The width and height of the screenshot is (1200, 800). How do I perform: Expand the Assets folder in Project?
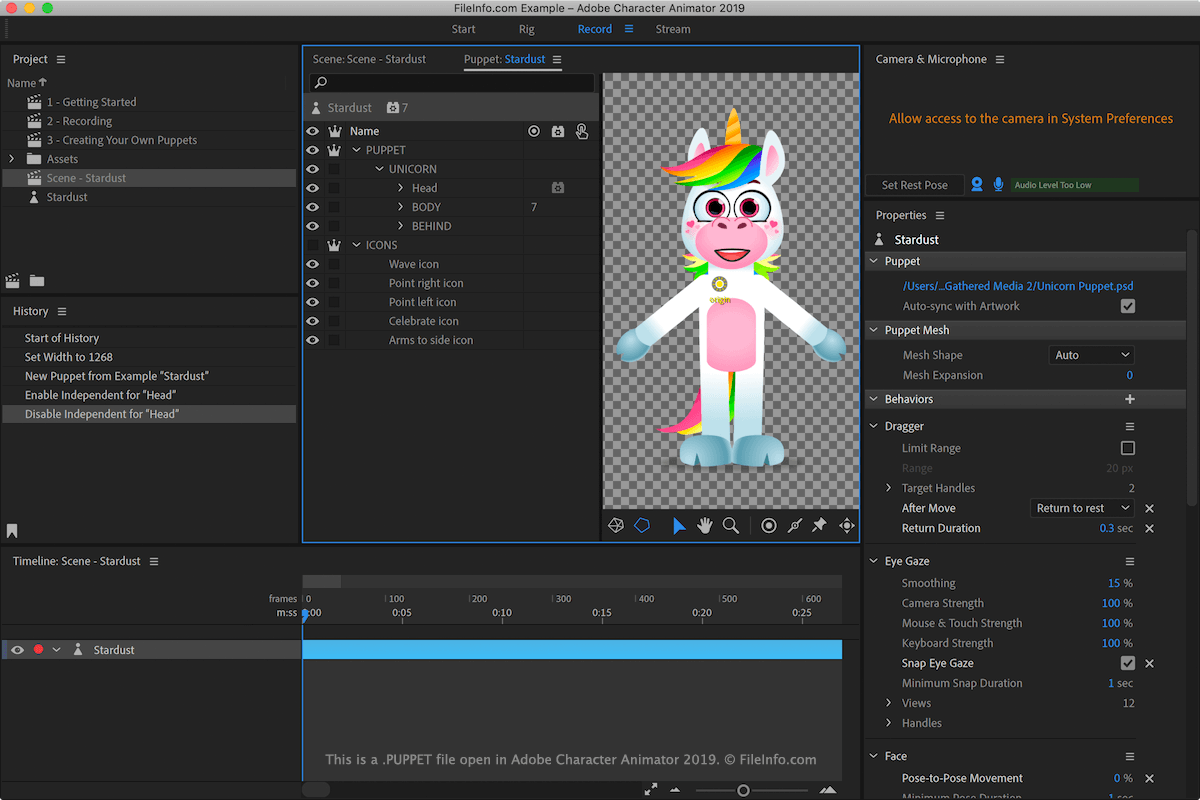(11, 159)
